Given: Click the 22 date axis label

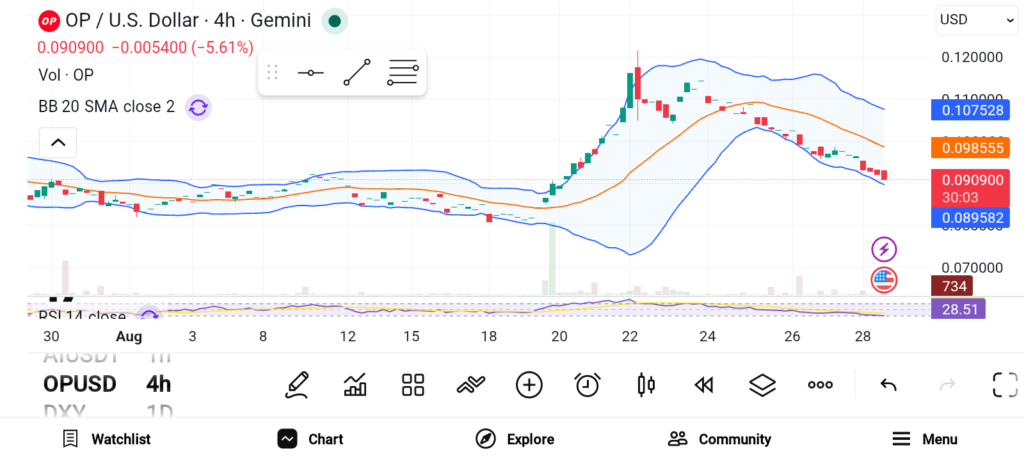Looking at the screenshot, I should coord(630,336).
